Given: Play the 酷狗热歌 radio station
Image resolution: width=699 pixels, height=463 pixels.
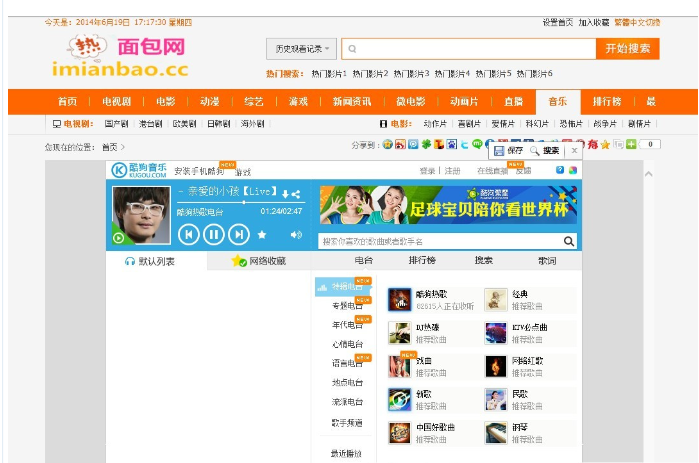Looking at the screenshot, I should pos(399,299).
